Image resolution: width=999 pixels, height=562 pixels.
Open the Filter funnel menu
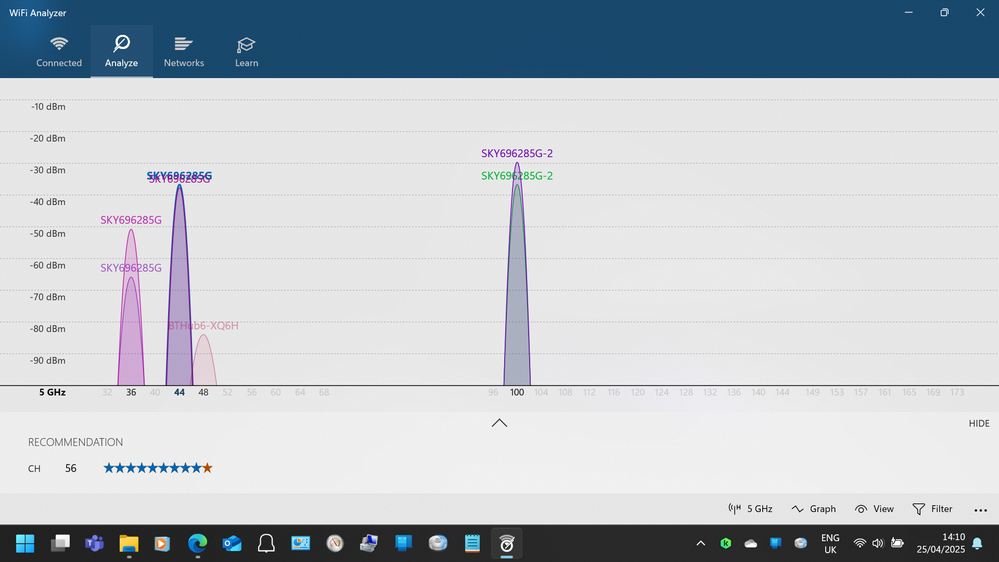932,509
